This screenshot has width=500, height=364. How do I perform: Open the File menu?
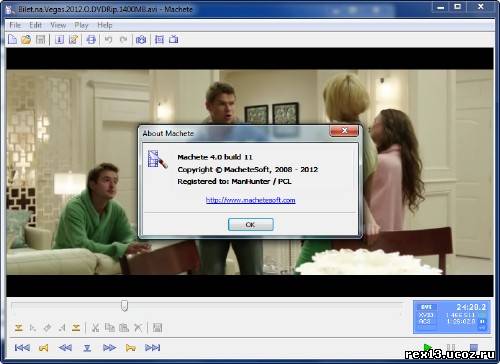(x=15, y=25)
